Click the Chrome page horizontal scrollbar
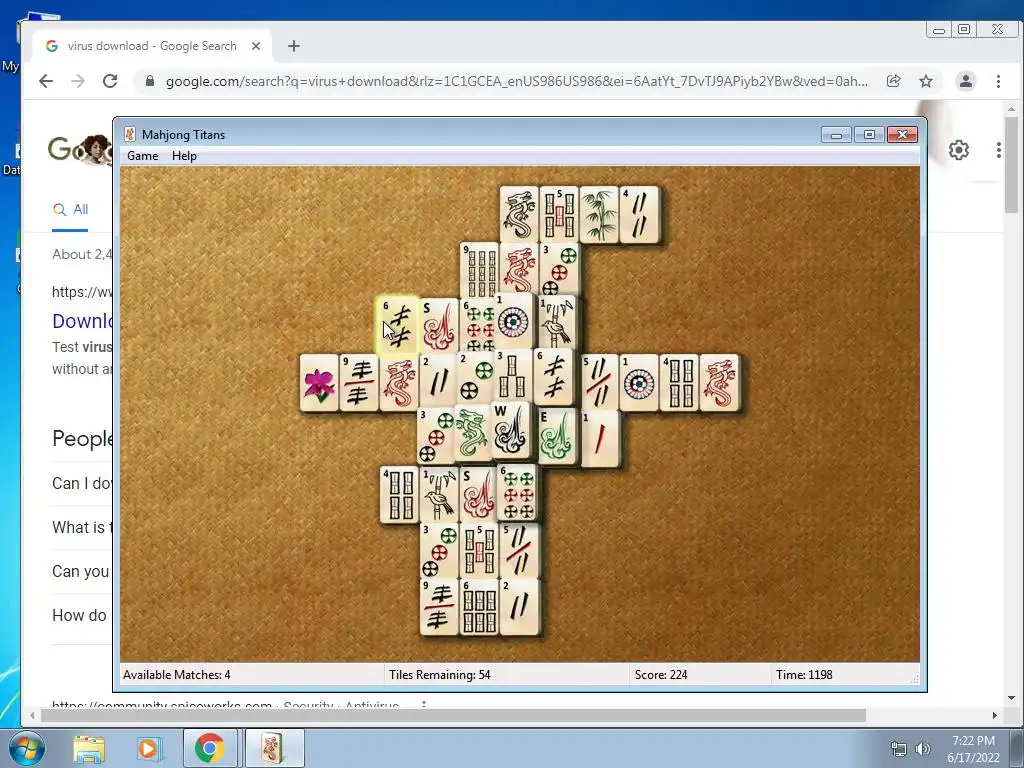The image size is (1024, 768). coord(453,716)
